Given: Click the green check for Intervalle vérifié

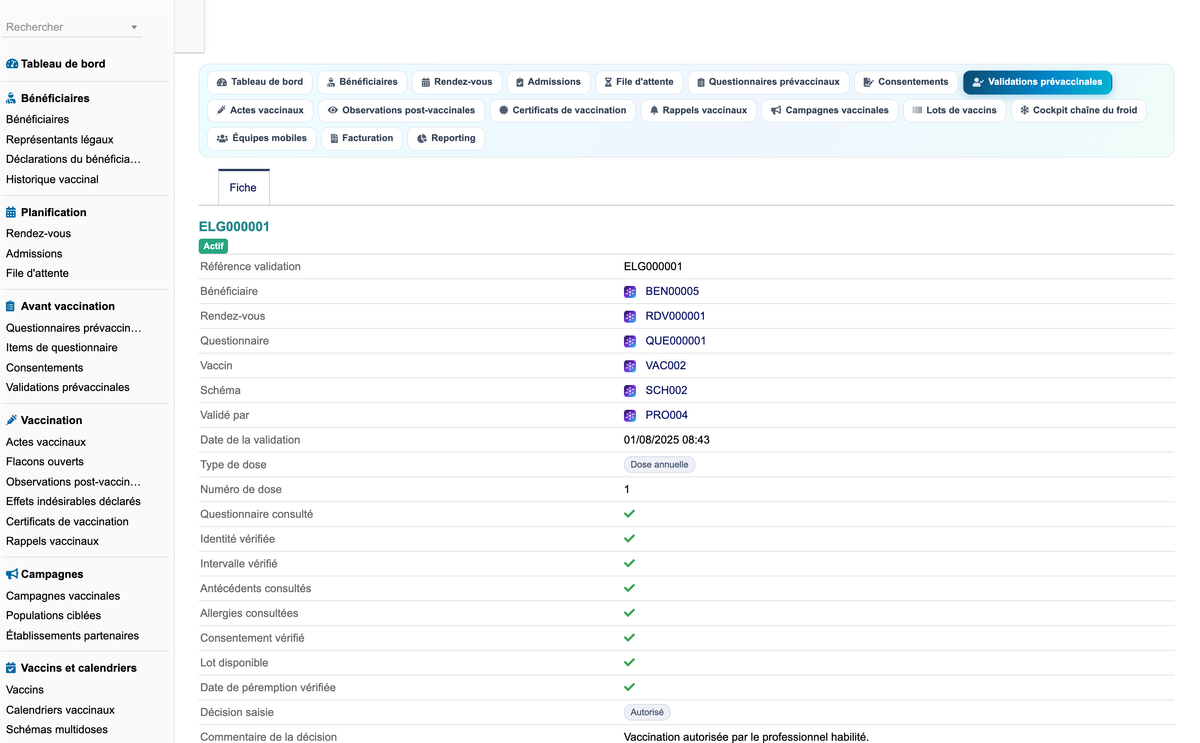Looking at the screenshot, I should coord(630,564).
